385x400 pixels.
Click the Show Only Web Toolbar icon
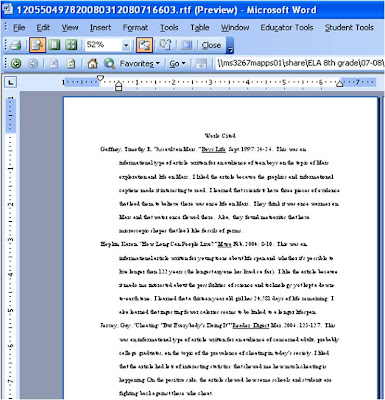201,63
